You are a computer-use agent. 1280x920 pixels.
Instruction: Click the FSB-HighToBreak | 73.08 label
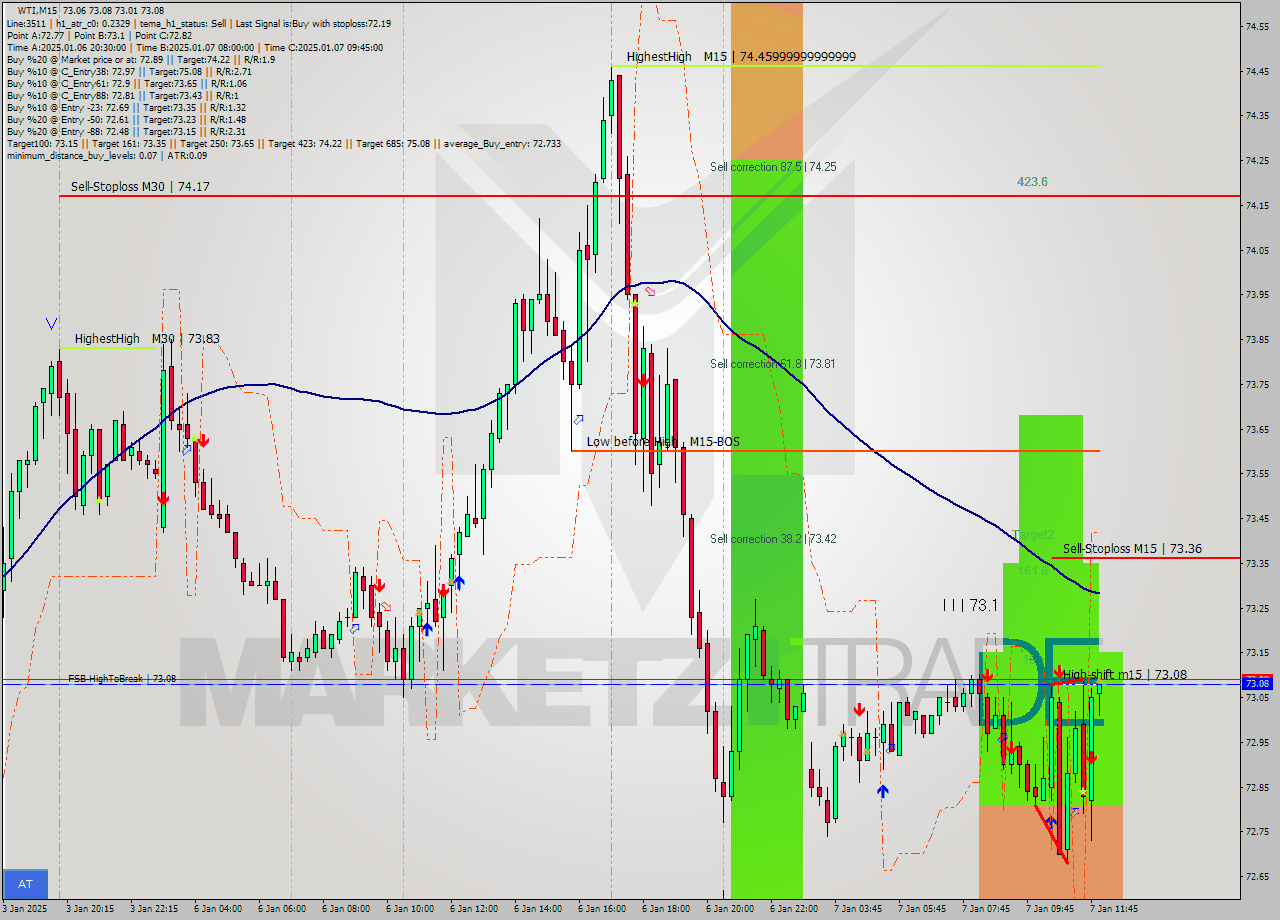[122, 679]
